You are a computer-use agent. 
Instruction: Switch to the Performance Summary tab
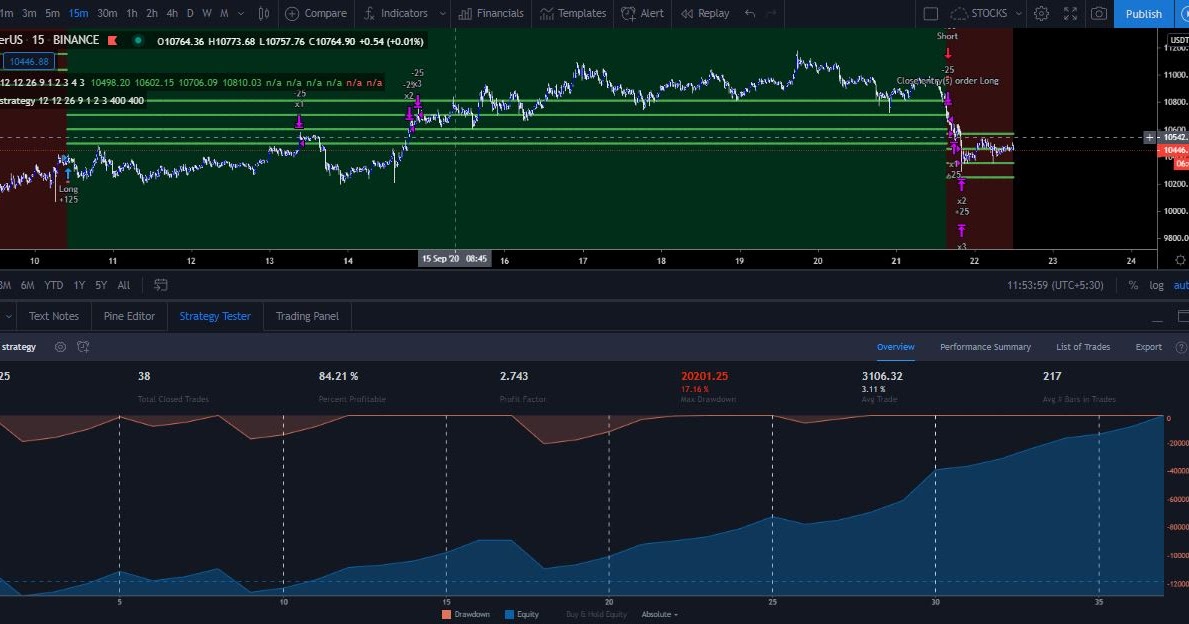(x=985, y=346)
